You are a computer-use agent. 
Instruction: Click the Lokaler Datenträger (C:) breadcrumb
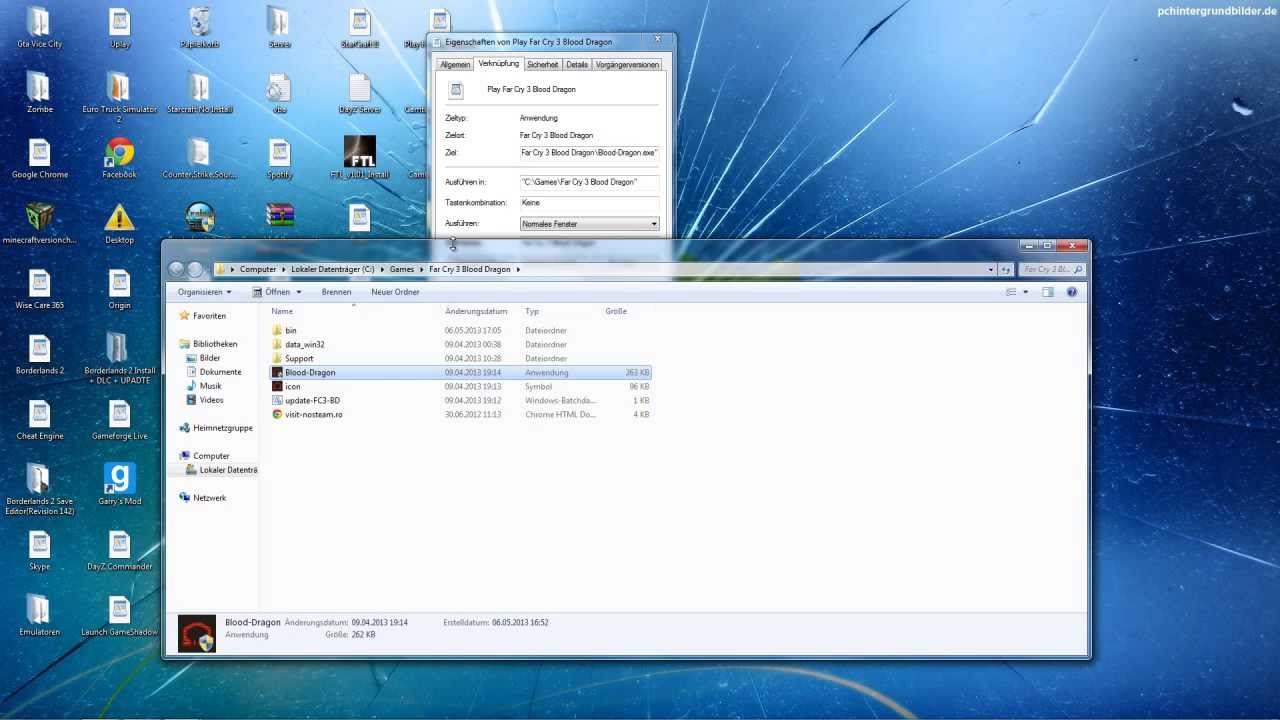tap(332, 269)
